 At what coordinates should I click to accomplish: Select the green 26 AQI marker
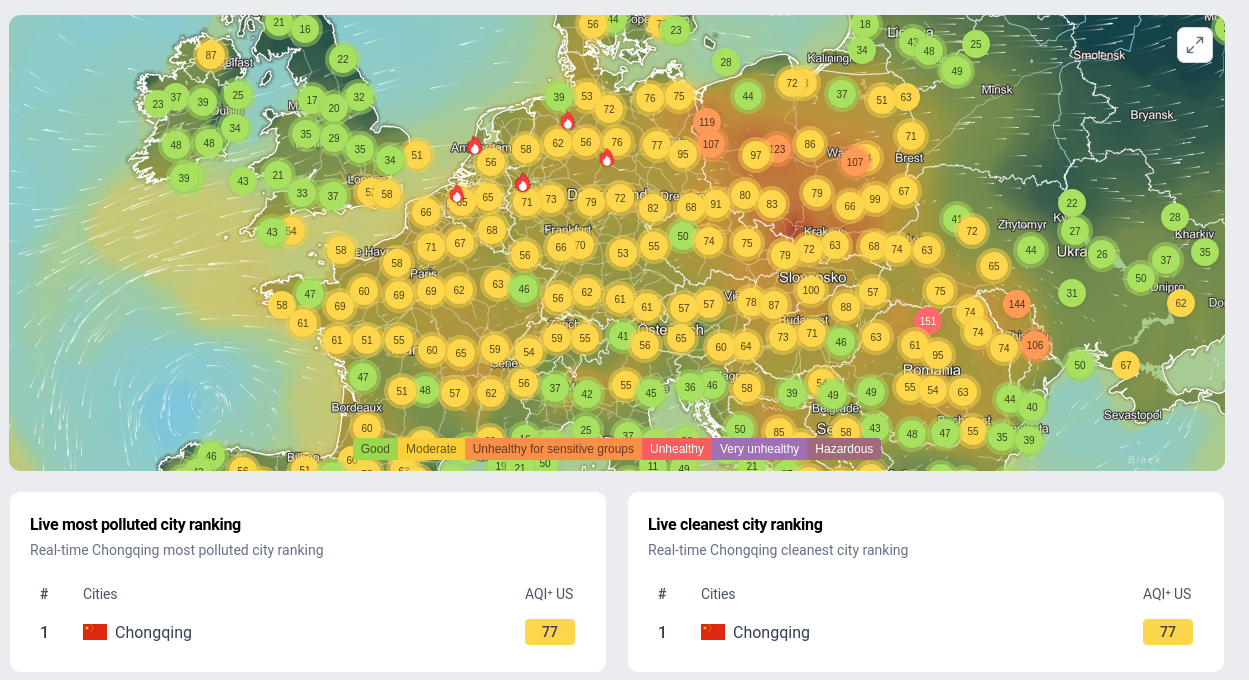[1102, 254]
